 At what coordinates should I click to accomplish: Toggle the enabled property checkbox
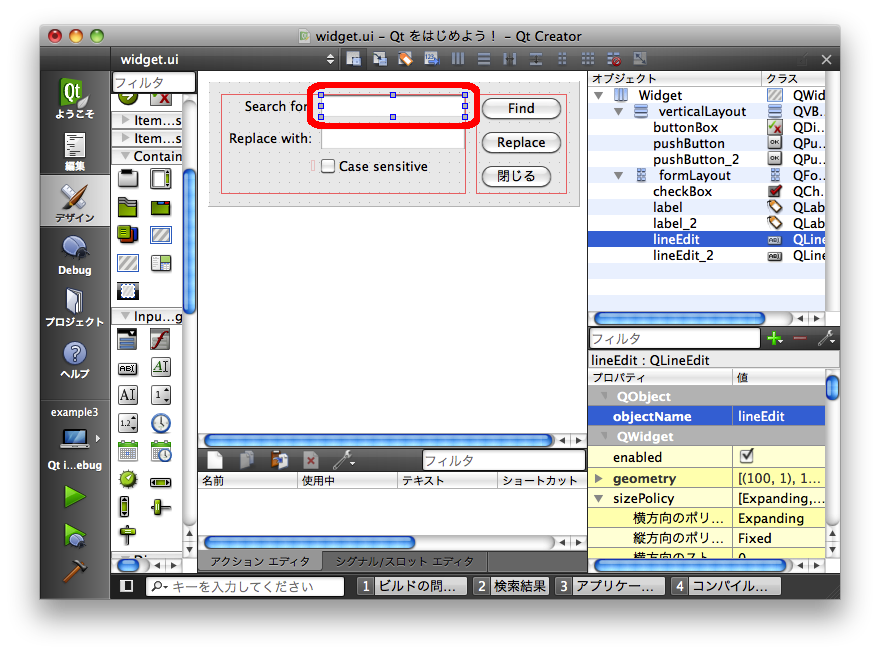(746, 457)
